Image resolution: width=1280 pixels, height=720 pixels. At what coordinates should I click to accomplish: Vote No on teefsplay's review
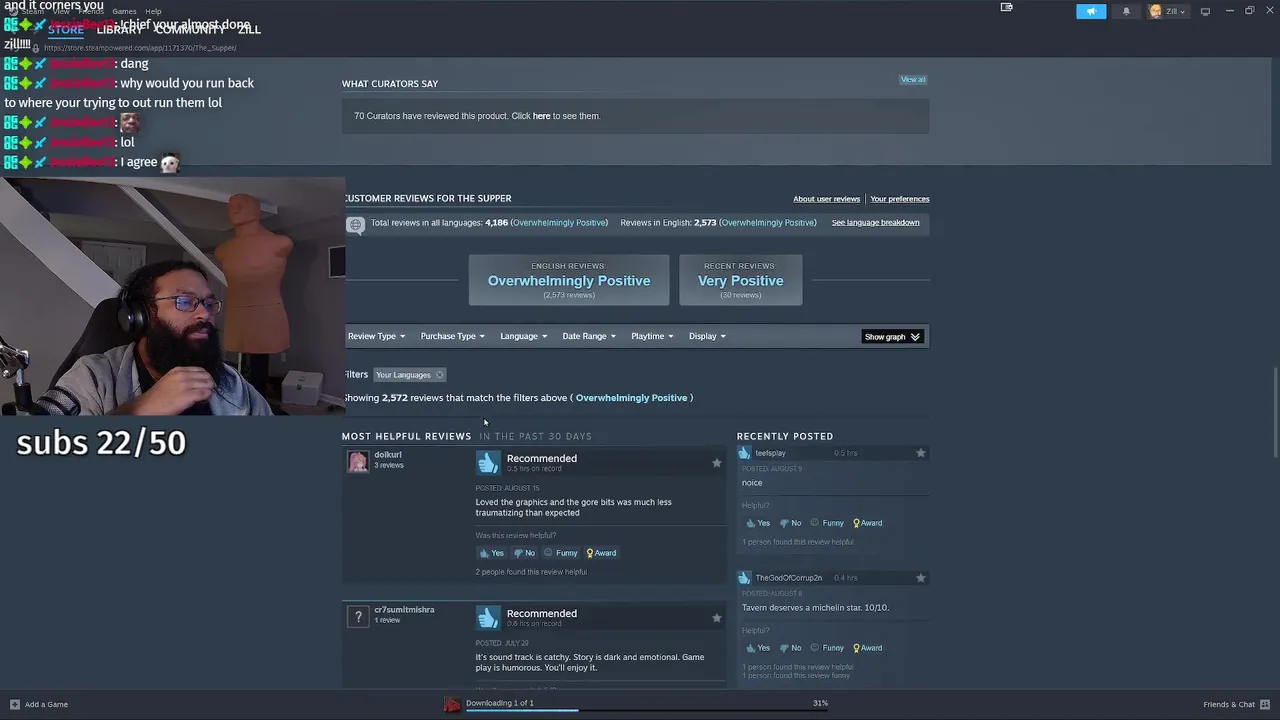point(790,523)
